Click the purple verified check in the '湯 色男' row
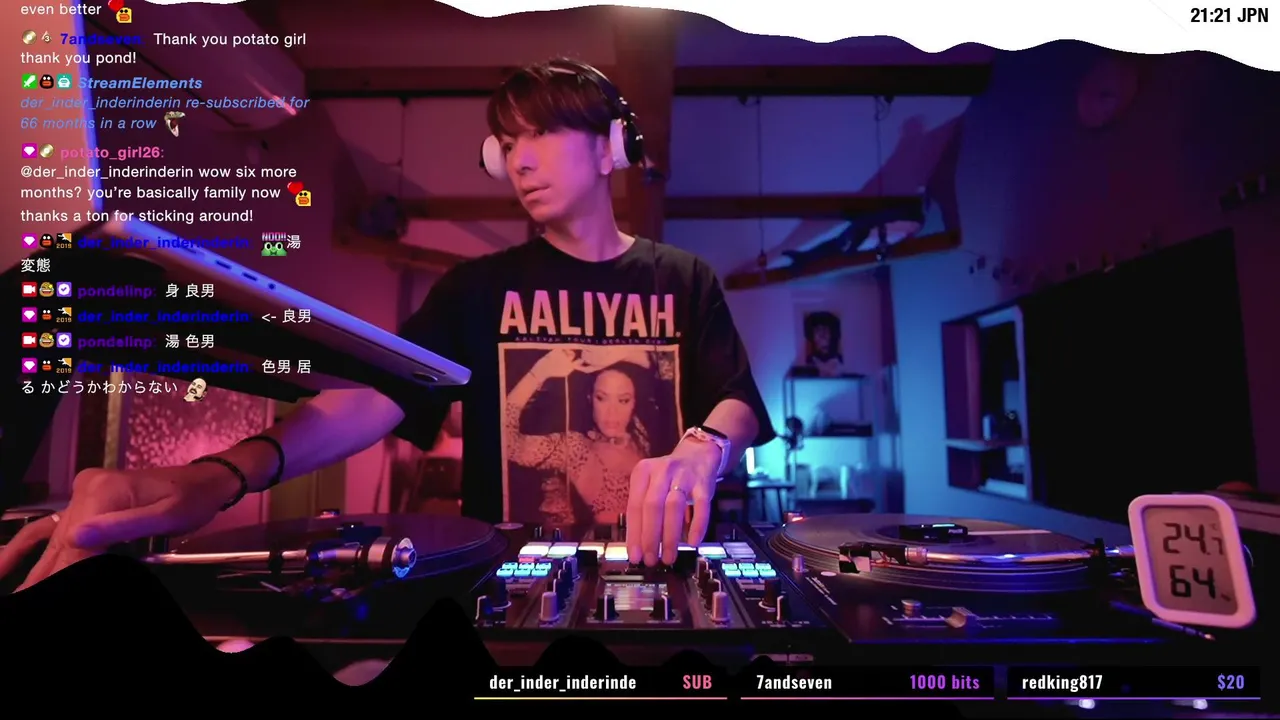 point(64,341)
